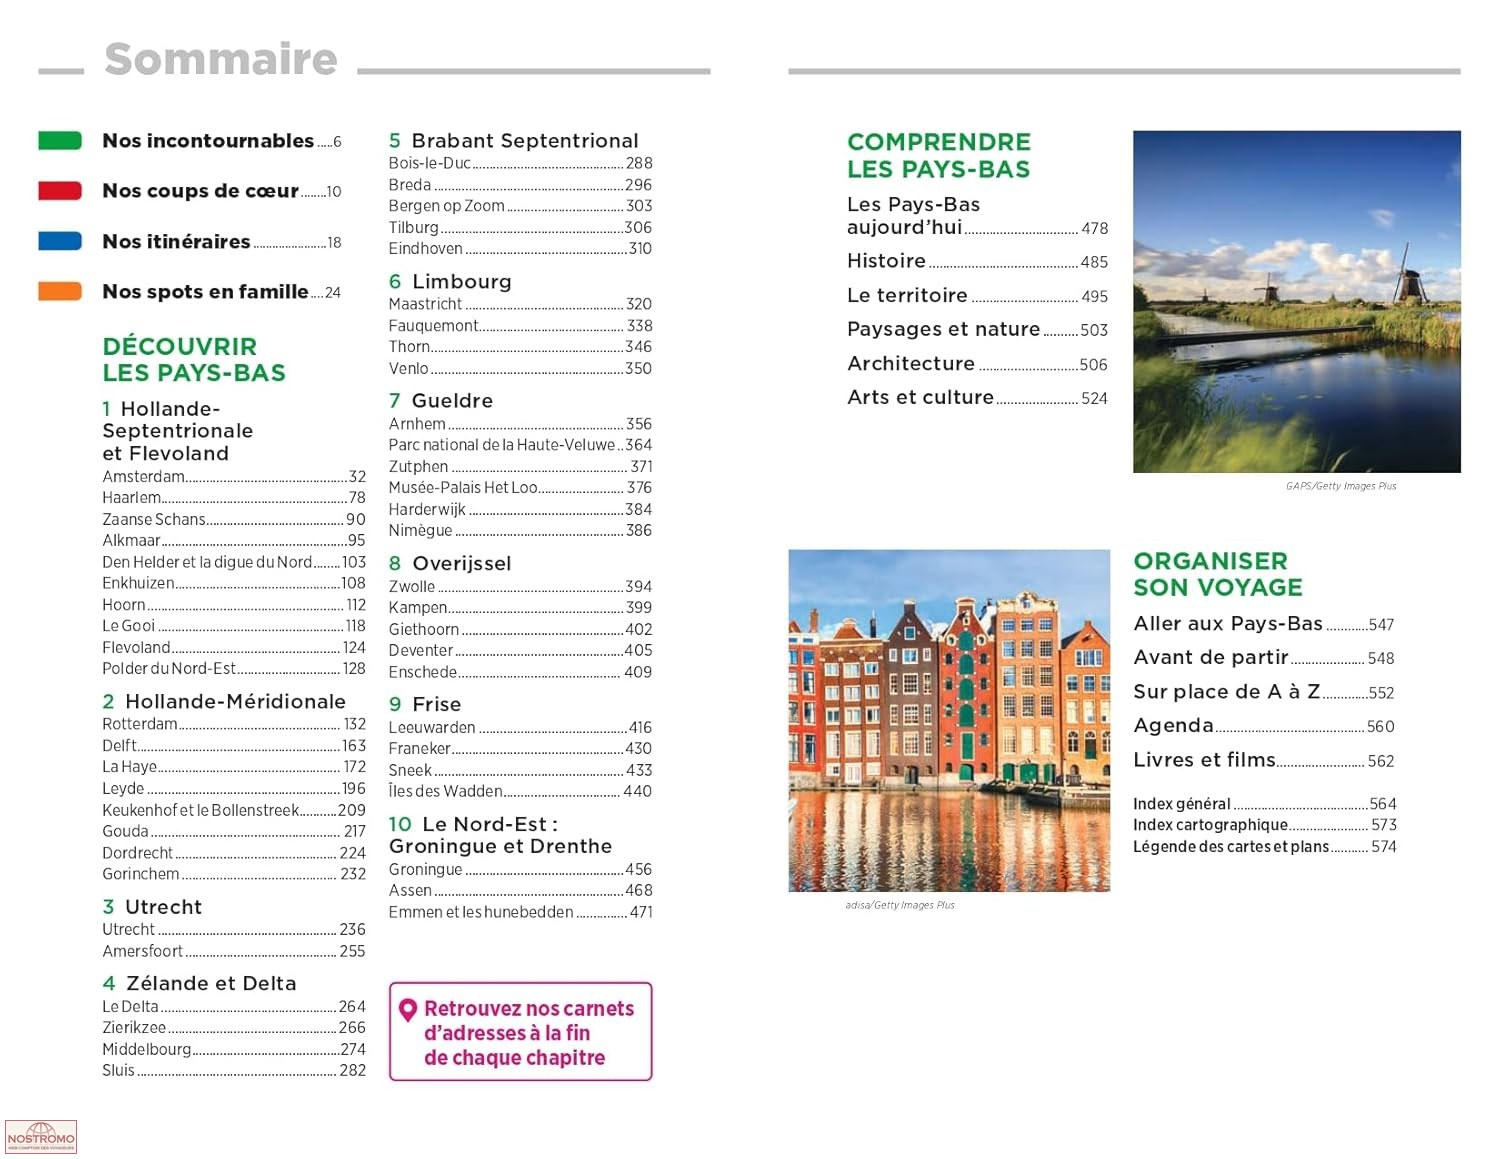Click the Architecture page 506 entry
The height and width of the screenshot is (1159, 1500).
(978, 364)
